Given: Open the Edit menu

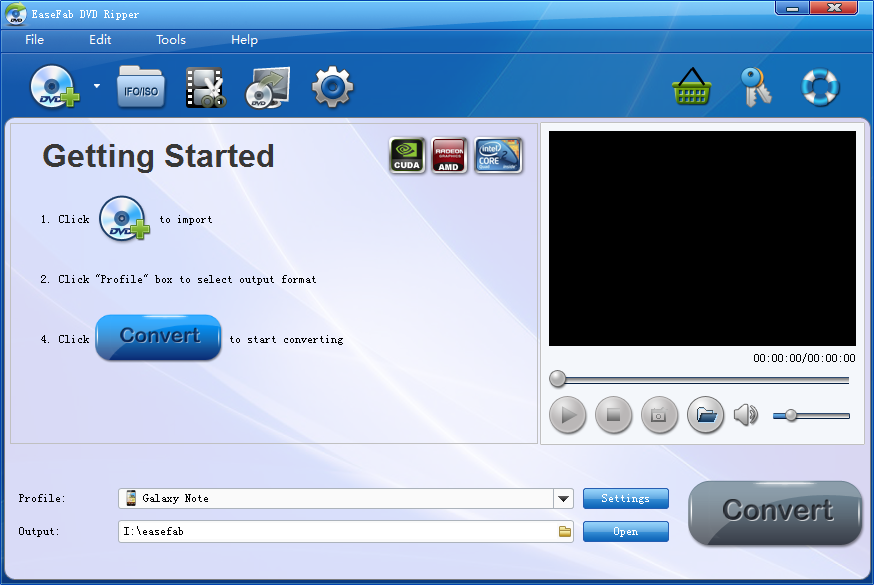Looking at the screenshot, I should [x=100, y=40].
